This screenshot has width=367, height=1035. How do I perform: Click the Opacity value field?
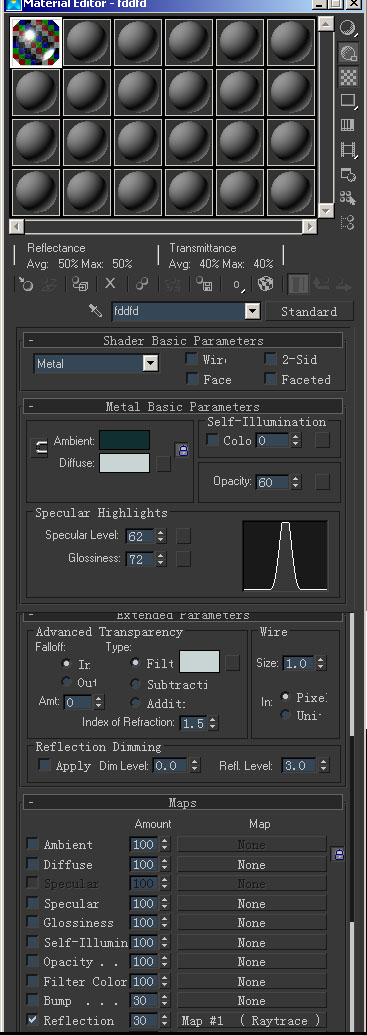pyautogui.click(x=273, y=482)
